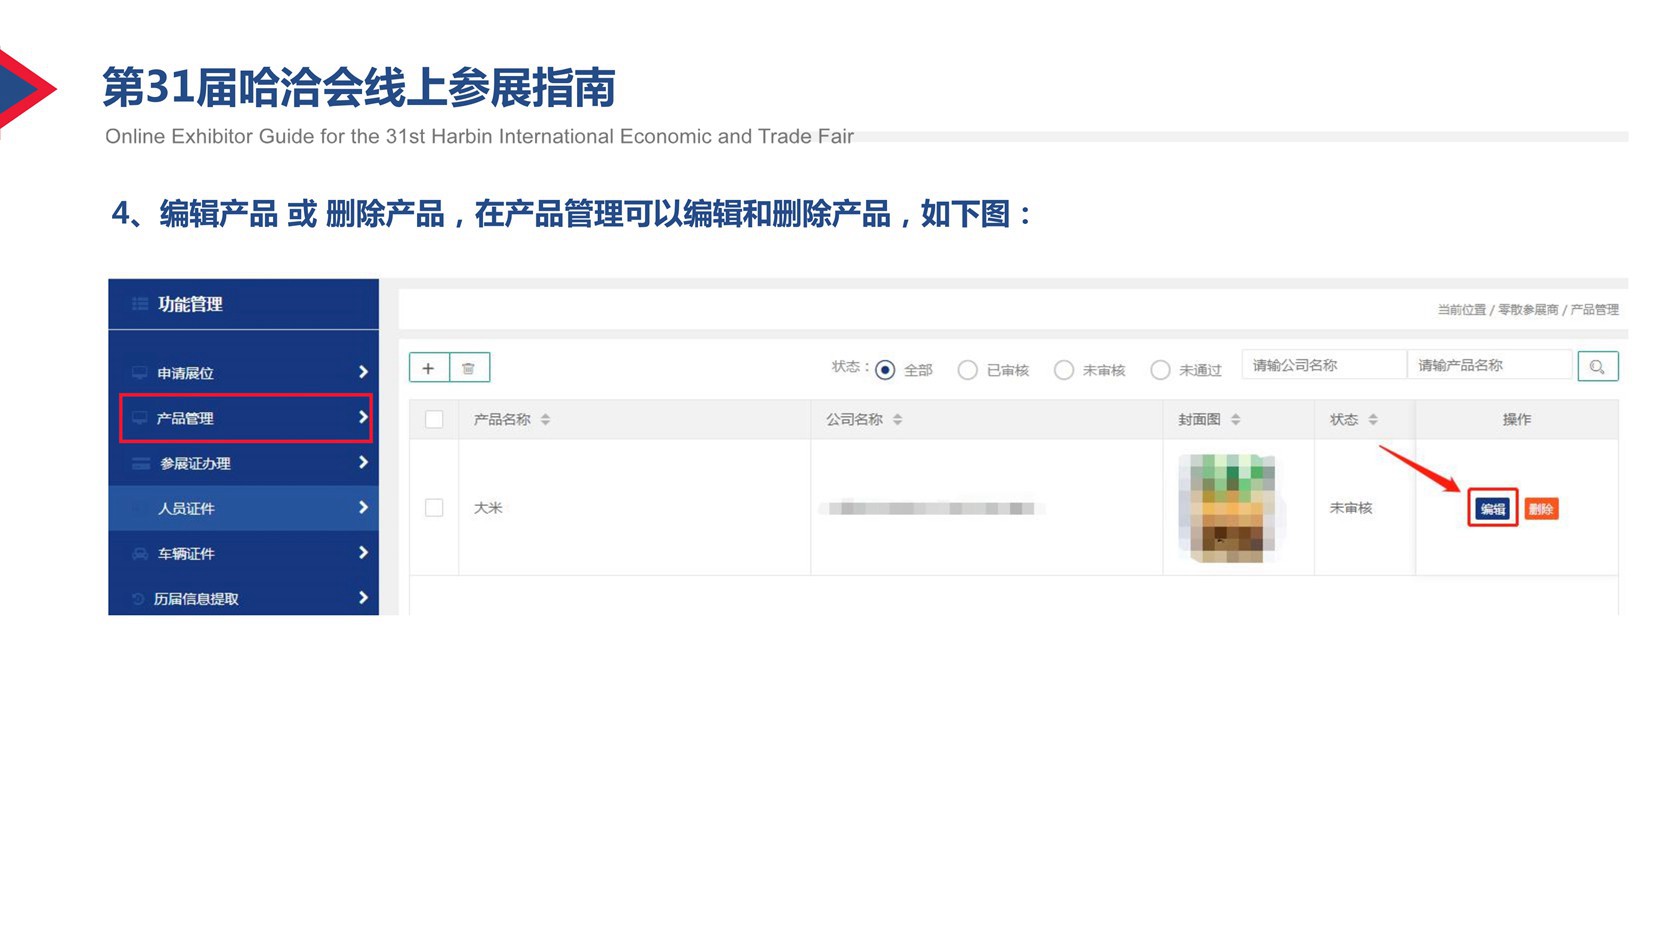Viewport: 1680px width, 945px height.
Task: Open the 申请展位 menu item
Action: [x=244, y=373]
